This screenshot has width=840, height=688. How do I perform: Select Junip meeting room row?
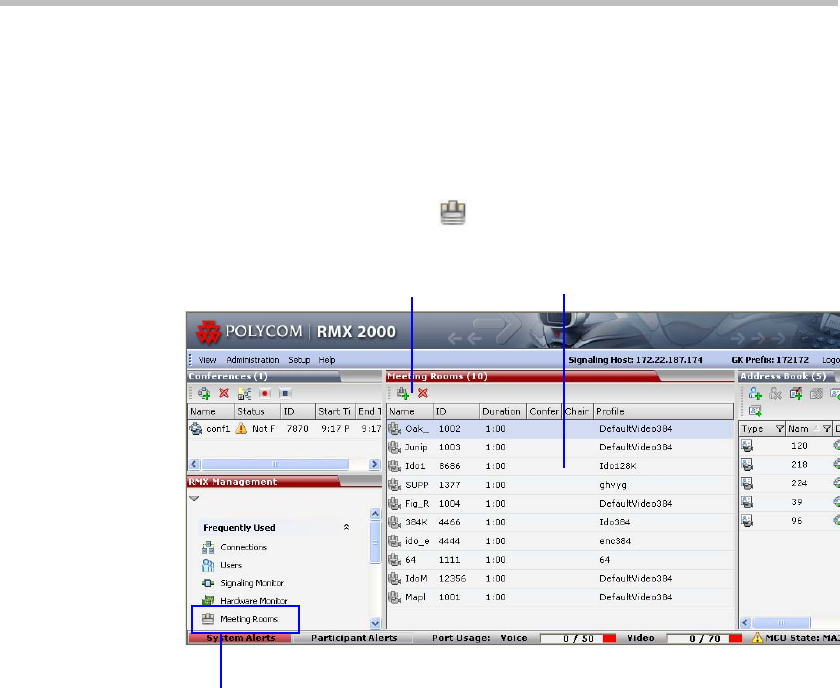(x=560, y=447)
